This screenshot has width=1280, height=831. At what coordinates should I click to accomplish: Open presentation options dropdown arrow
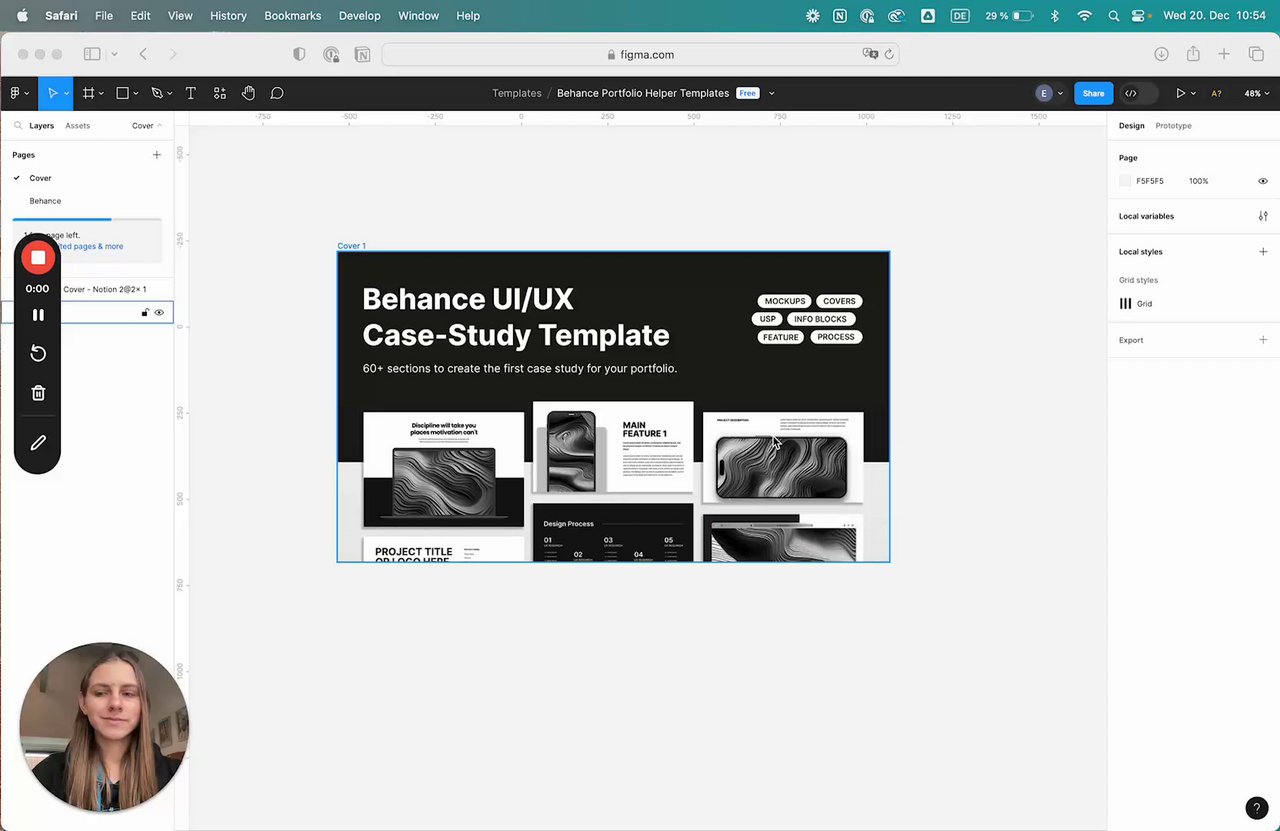pyautogui.click(x=1193, y=93)
